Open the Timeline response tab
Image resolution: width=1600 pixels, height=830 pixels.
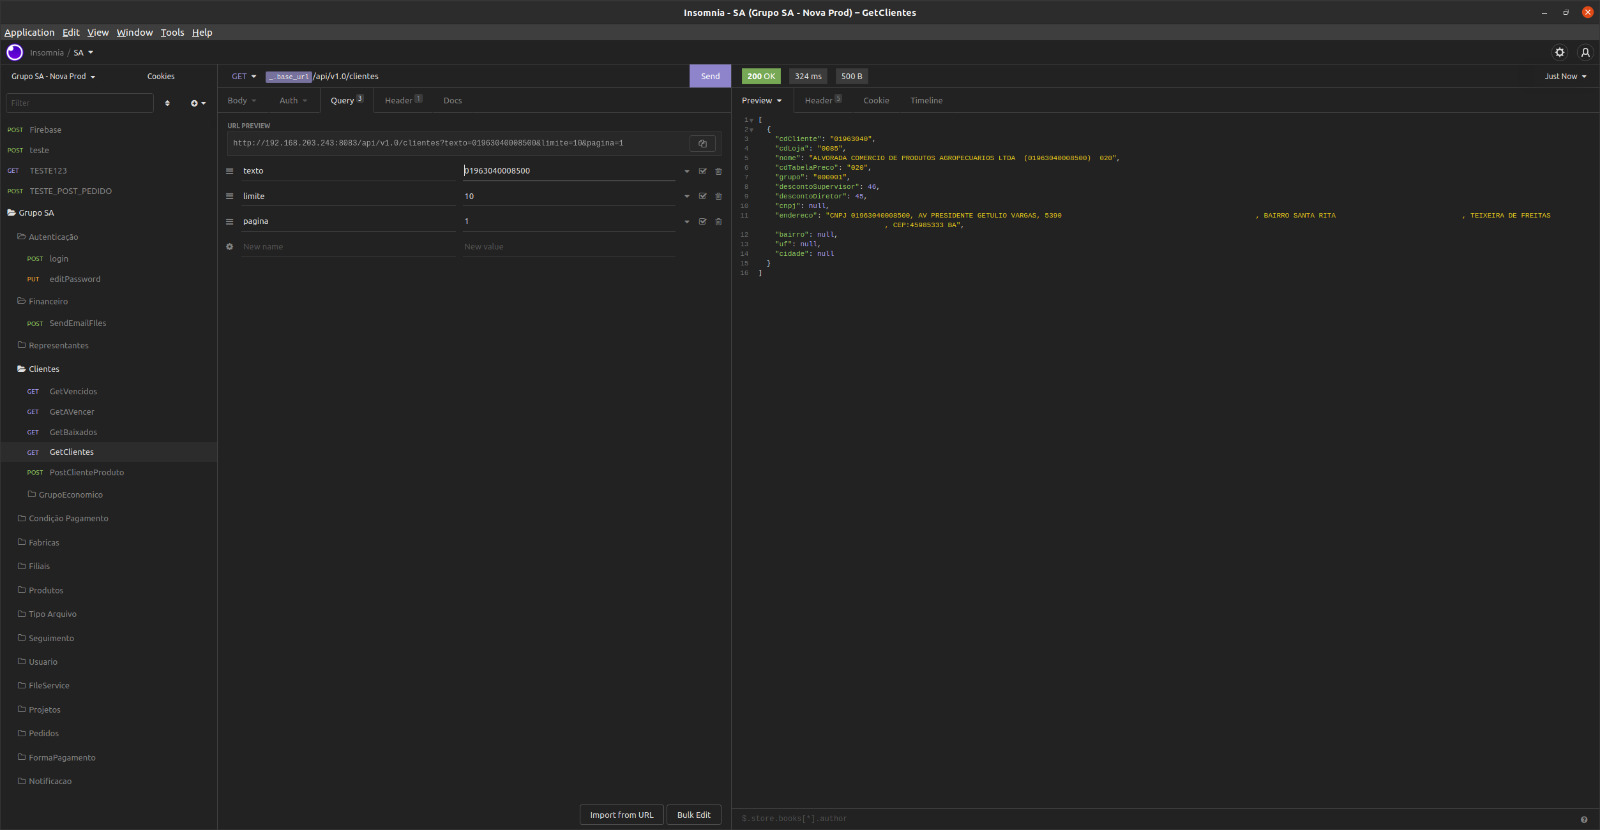tap(926, 100)
